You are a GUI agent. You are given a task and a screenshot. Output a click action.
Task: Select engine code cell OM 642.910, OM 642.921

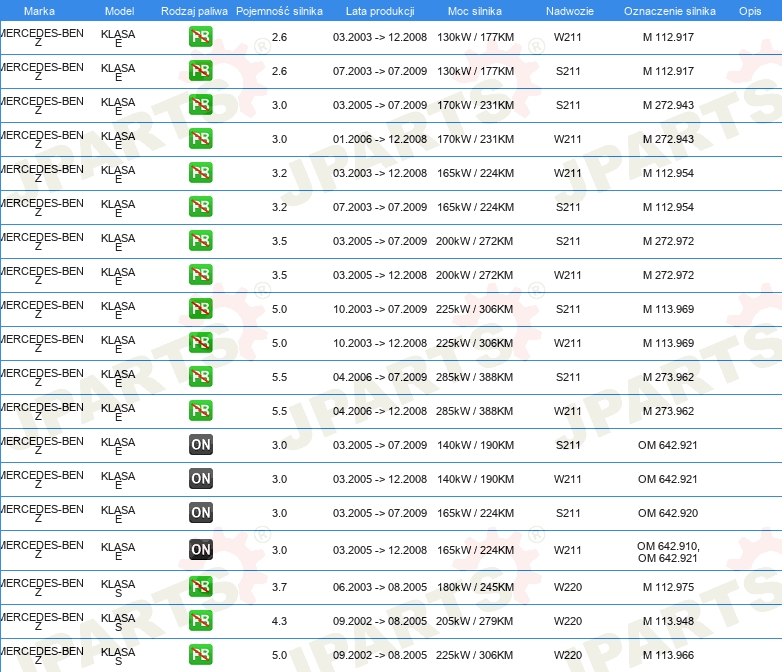coord(668,552)
